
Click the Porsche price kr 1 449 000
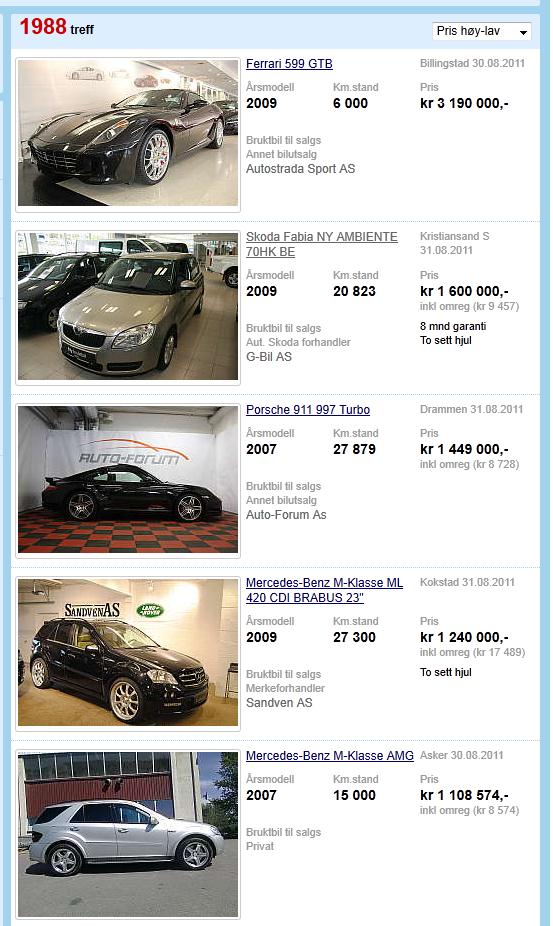464,449
